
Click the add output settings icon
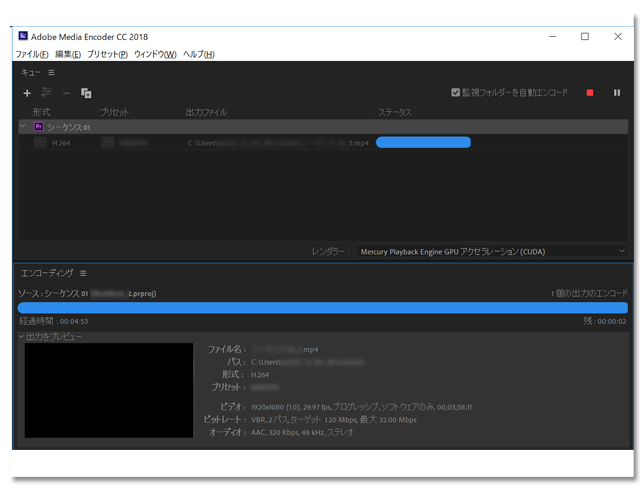tap(46, 93)
